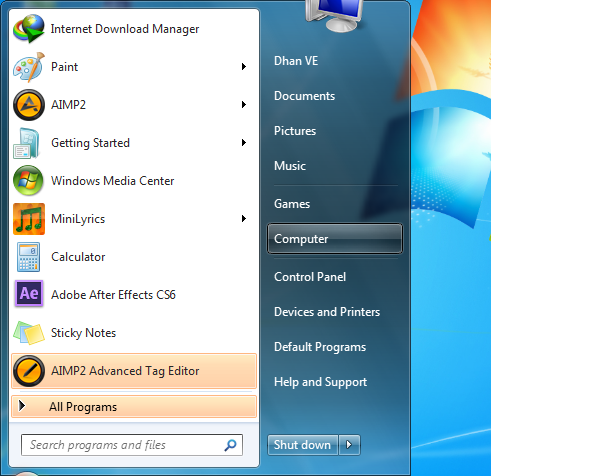Open Control Panel
The width and height of the screenshot is (614, 476).
pos(310,277)
